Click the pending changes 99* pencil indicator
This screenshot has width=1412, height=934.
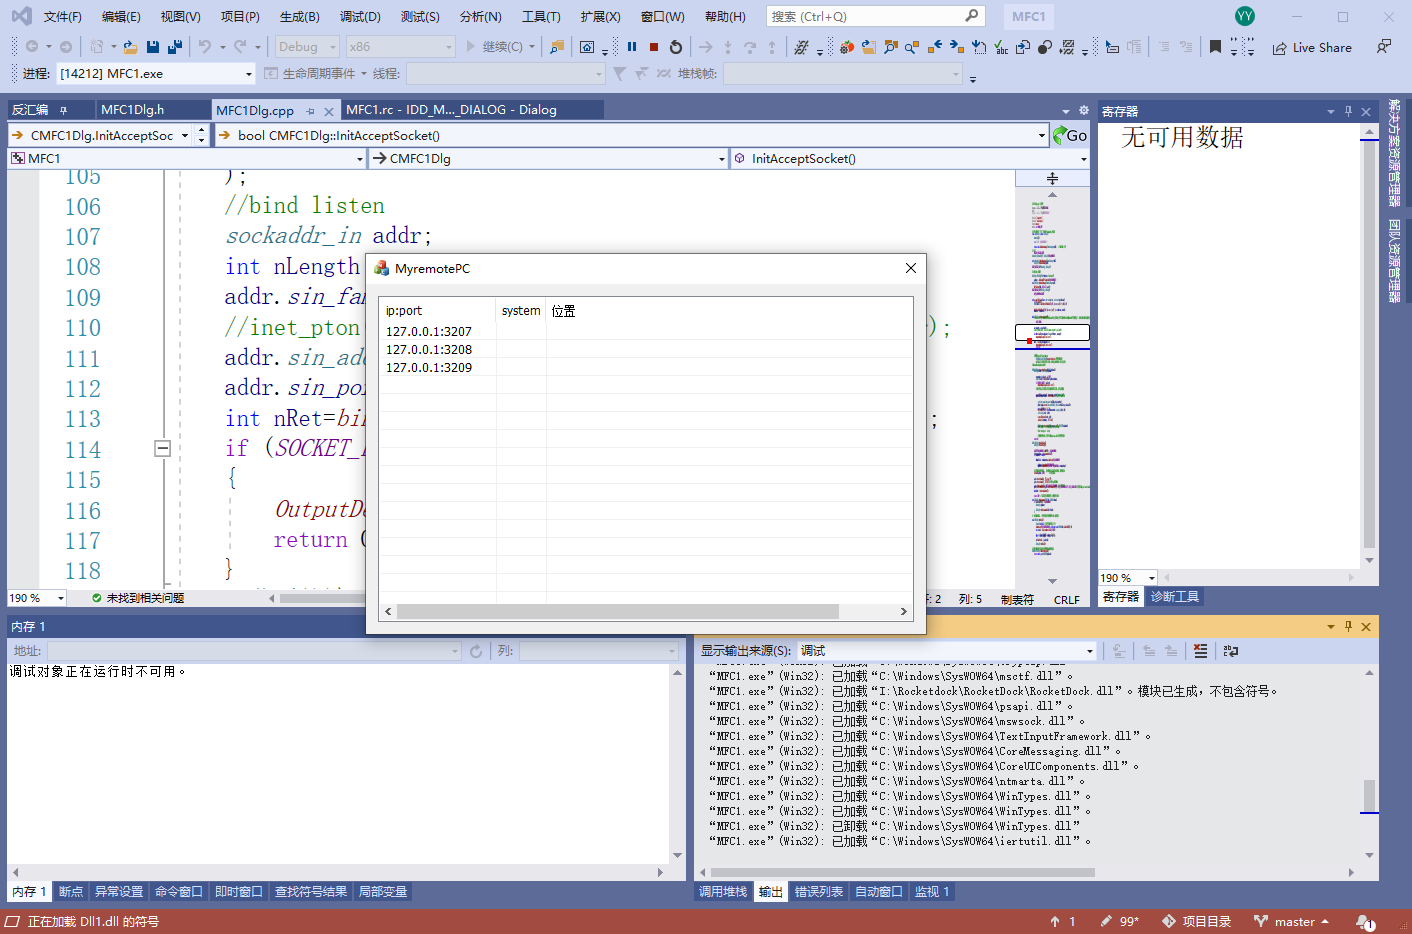click(1120, 922)
